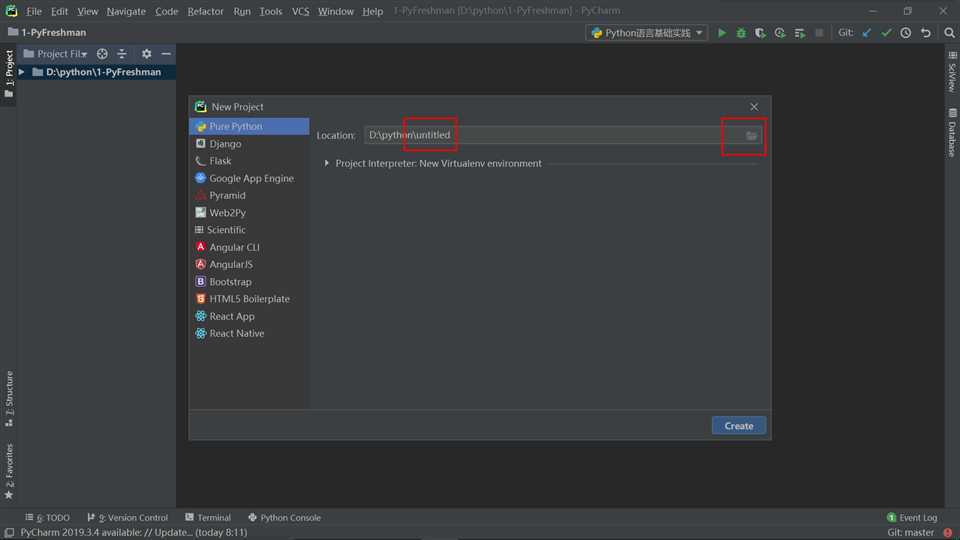The width and height of the screenshot is (960, 540).
Task: Open the Help menu
Action: click(x=372, y=11)
